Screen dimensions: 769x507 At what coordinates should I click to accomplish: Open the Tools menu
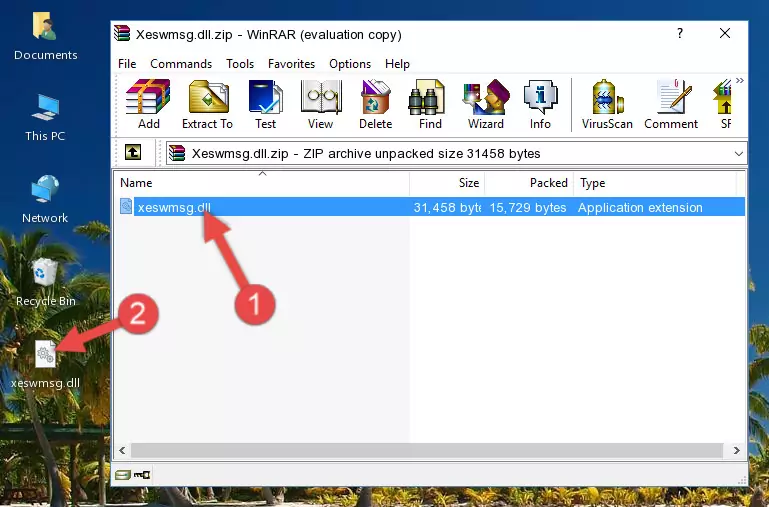[x=240, y=64]
